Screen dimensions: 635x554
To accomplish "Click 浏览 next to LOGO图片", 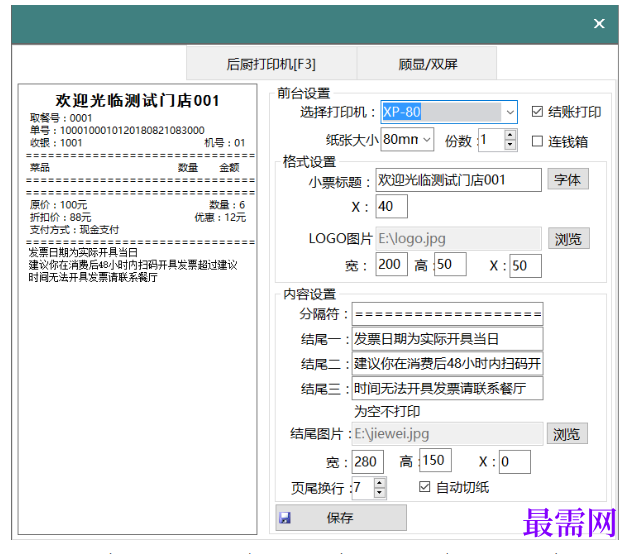I will pos(569,239).
